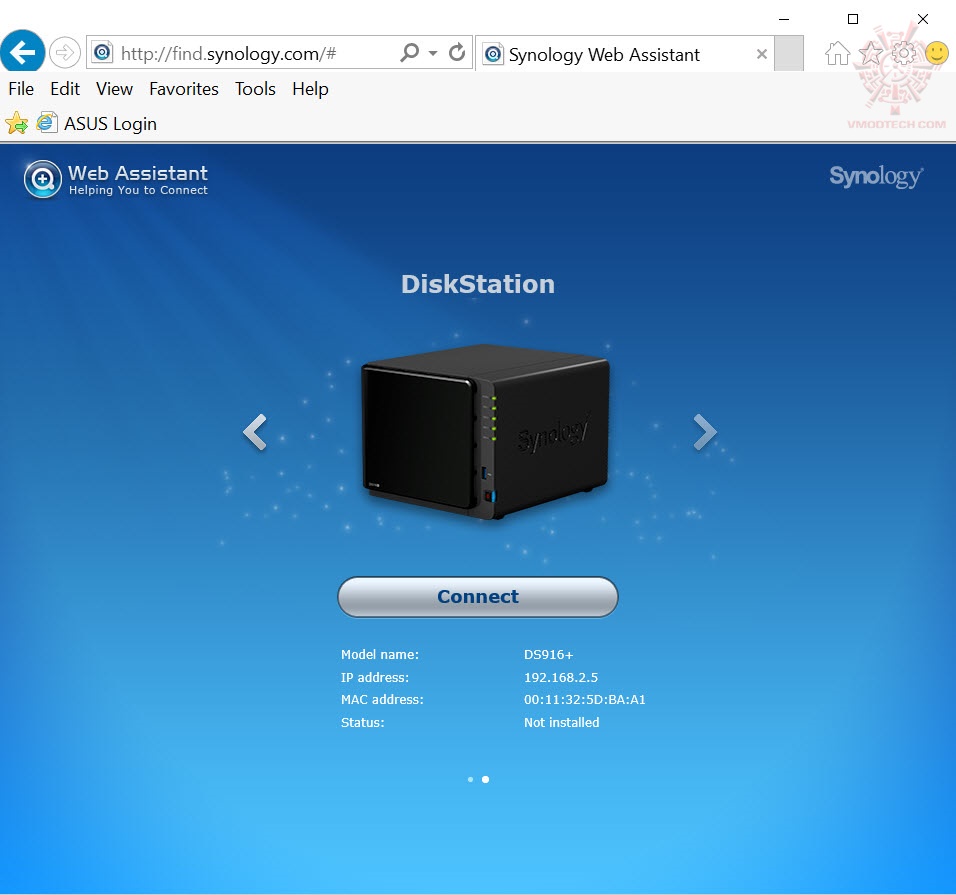Click the search magnifier in address bar
This screenshot has height=895, width=956.
click(x=410, y=53)
